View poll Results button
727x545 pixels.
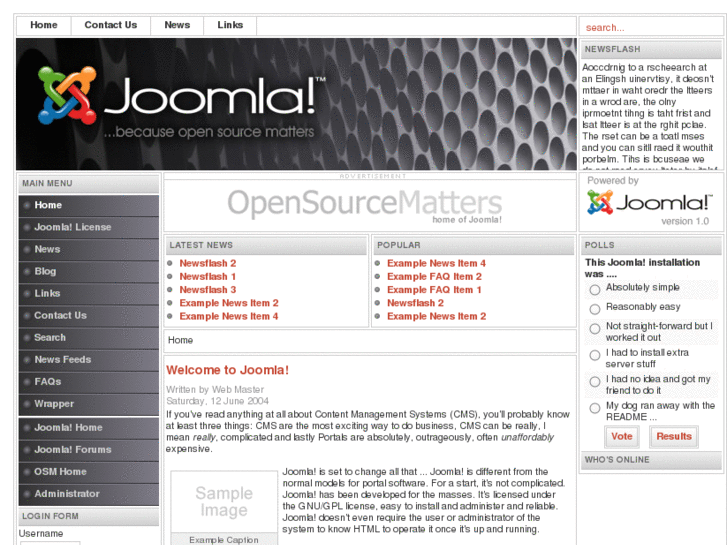point(674,436)
